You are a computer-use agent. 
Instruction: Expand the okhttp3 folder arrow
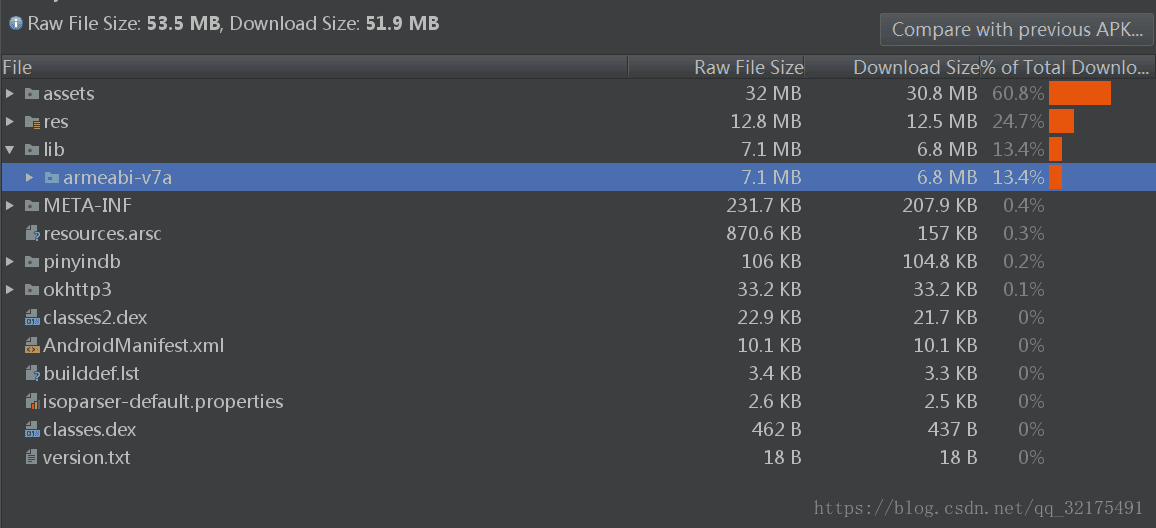point(10,290)
